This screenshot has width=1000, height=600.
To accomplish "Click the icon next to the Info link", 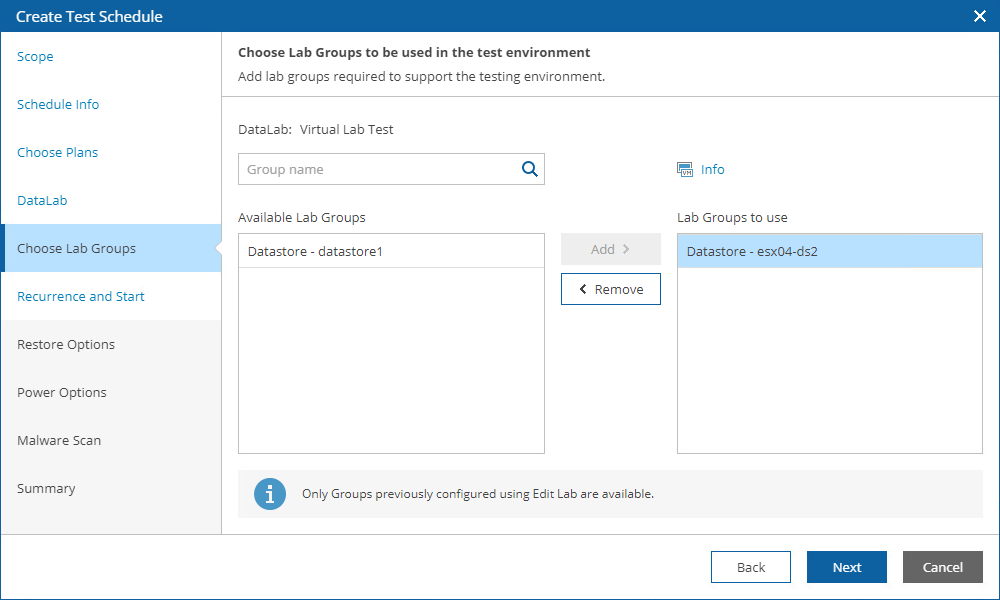I will click(x=685, y=169).
